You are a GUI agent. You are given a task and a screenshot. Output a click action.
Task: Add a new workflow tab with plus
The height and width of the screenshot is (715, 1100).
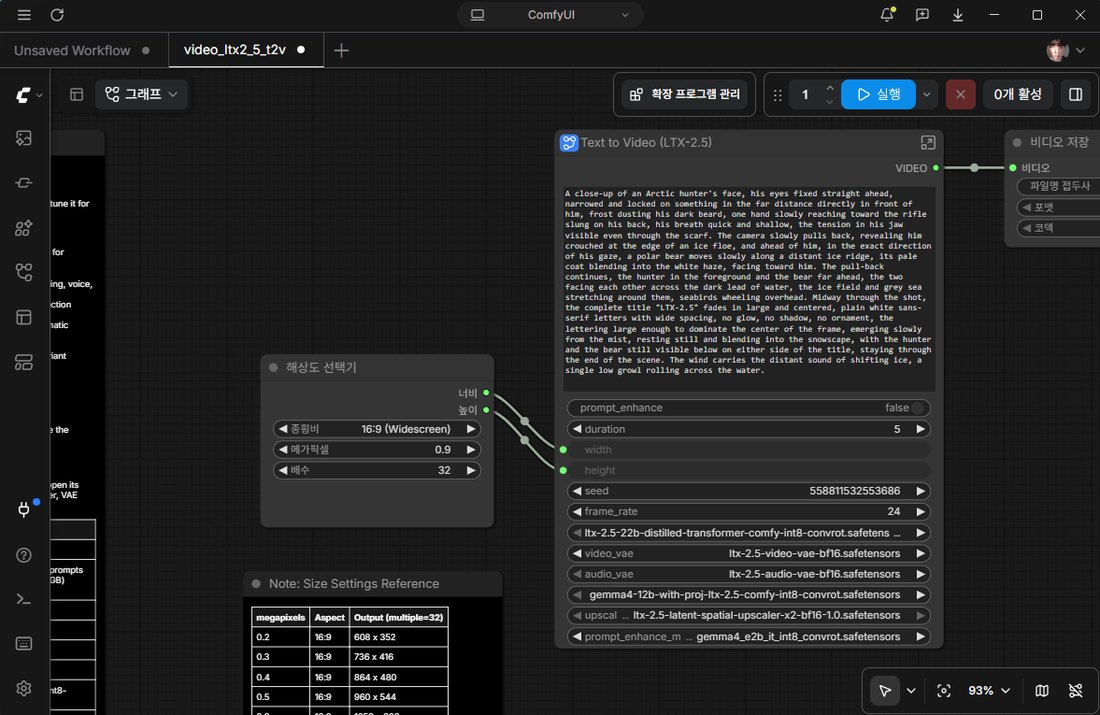[x=342, y=51]
